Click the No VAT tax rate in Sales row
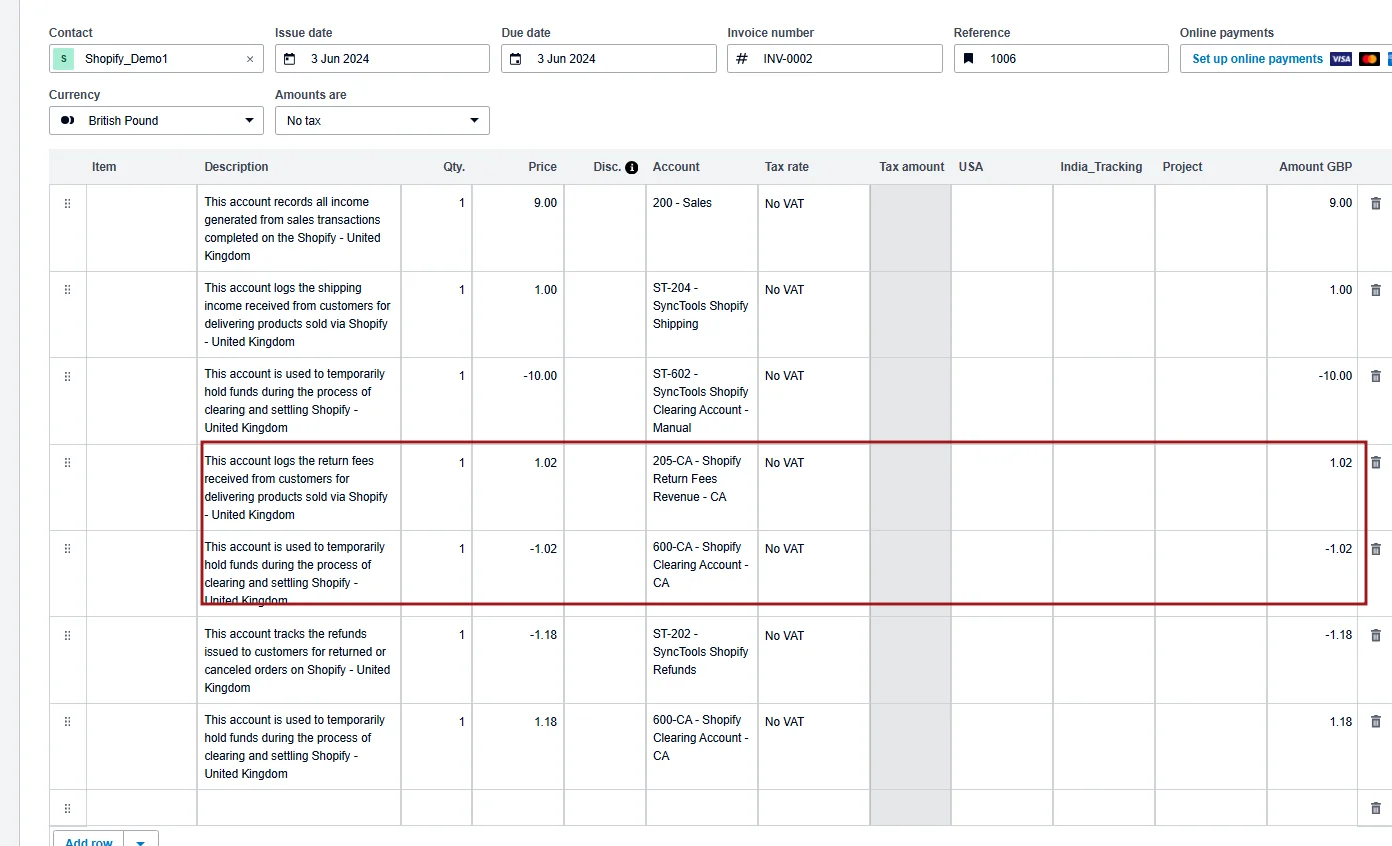The height and width of the screenshot is (846, 1392). (x=785, y=204)
